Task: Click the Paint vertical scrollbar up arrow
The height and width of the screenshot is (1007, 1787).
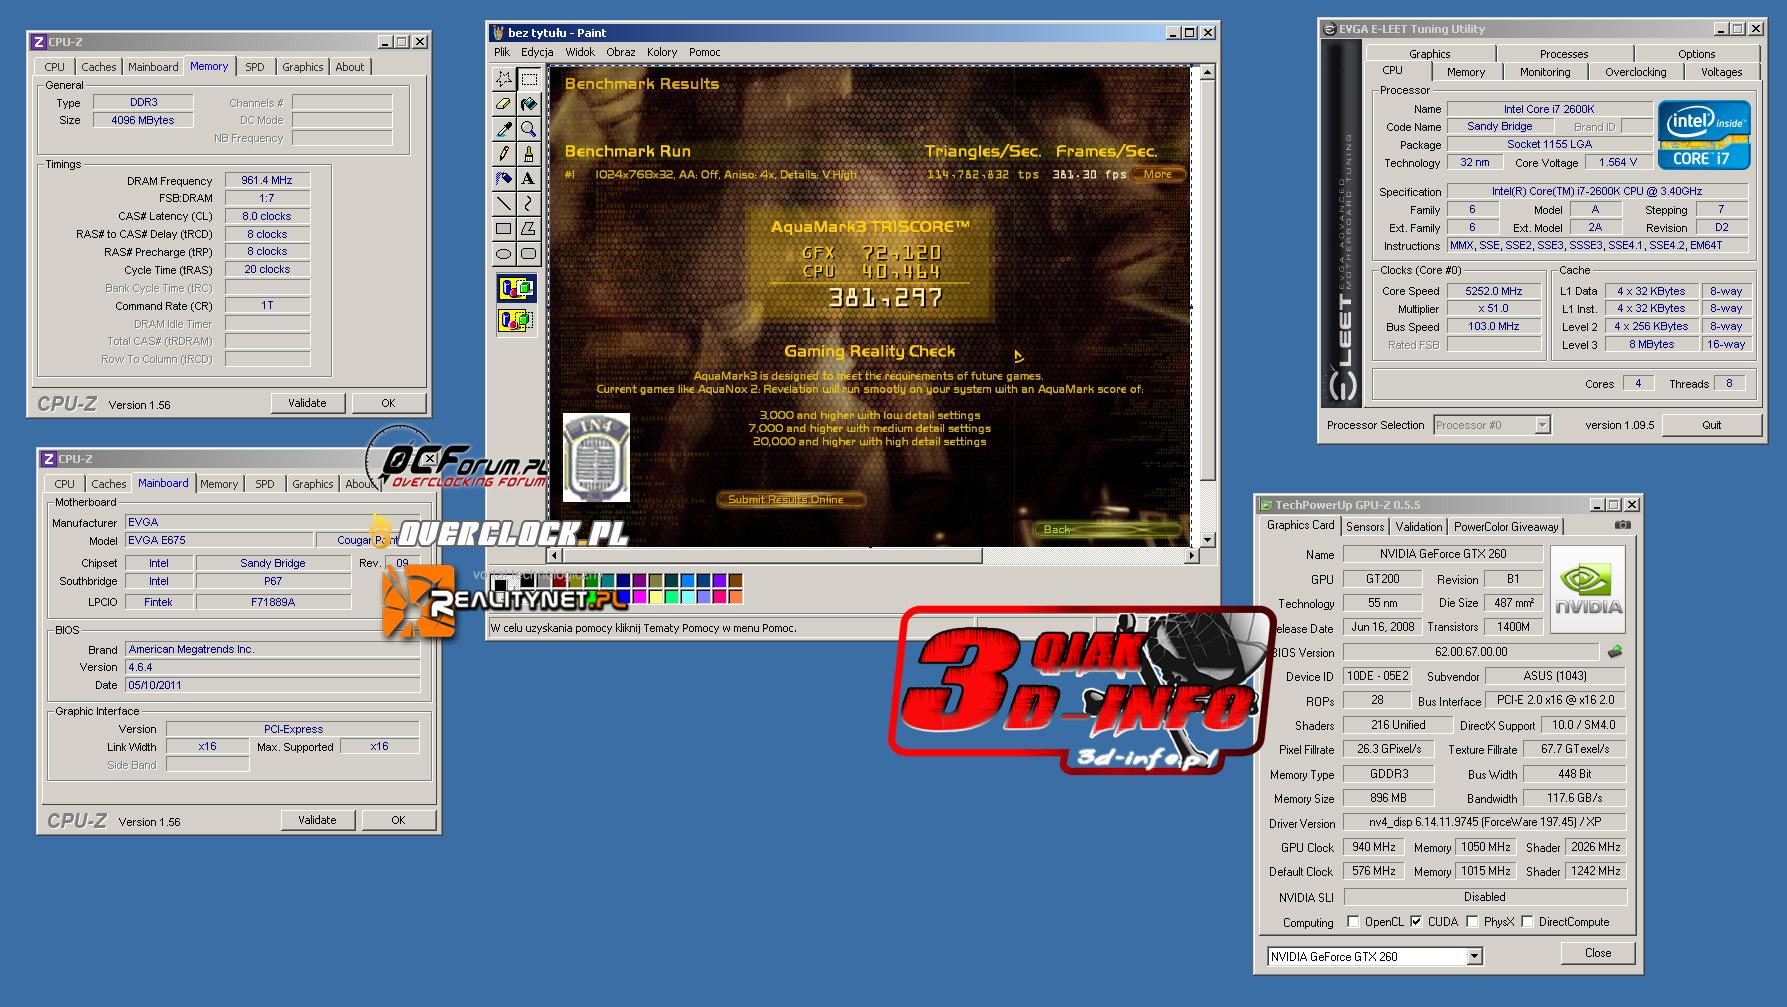Action: 1207,73
